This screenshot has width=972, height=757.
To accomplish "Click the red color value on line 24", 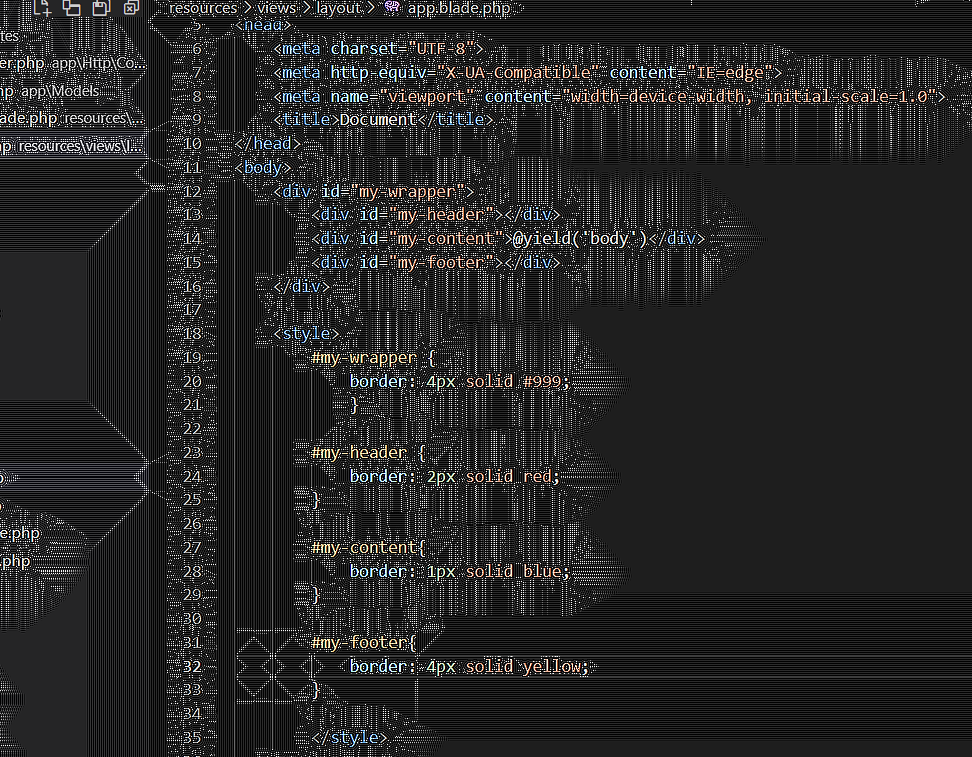I will pyautogui.click(x=537, y=476).
